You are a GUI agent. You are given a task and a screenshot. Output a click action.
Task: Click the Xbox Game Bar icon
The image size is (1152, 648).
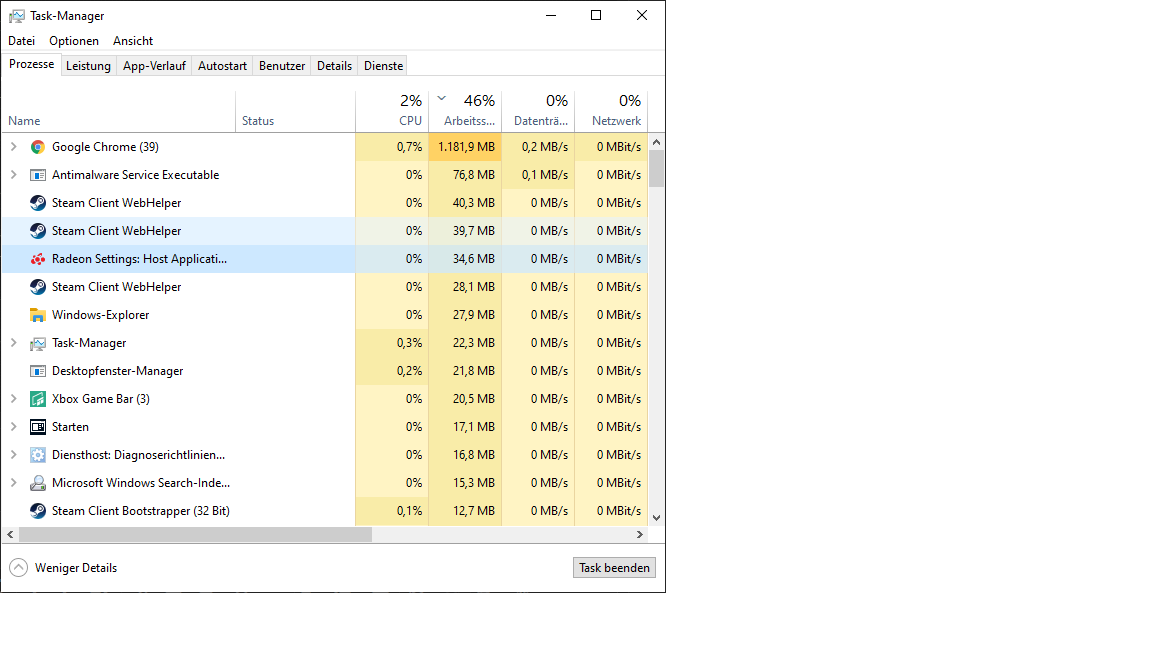[37, 399]
